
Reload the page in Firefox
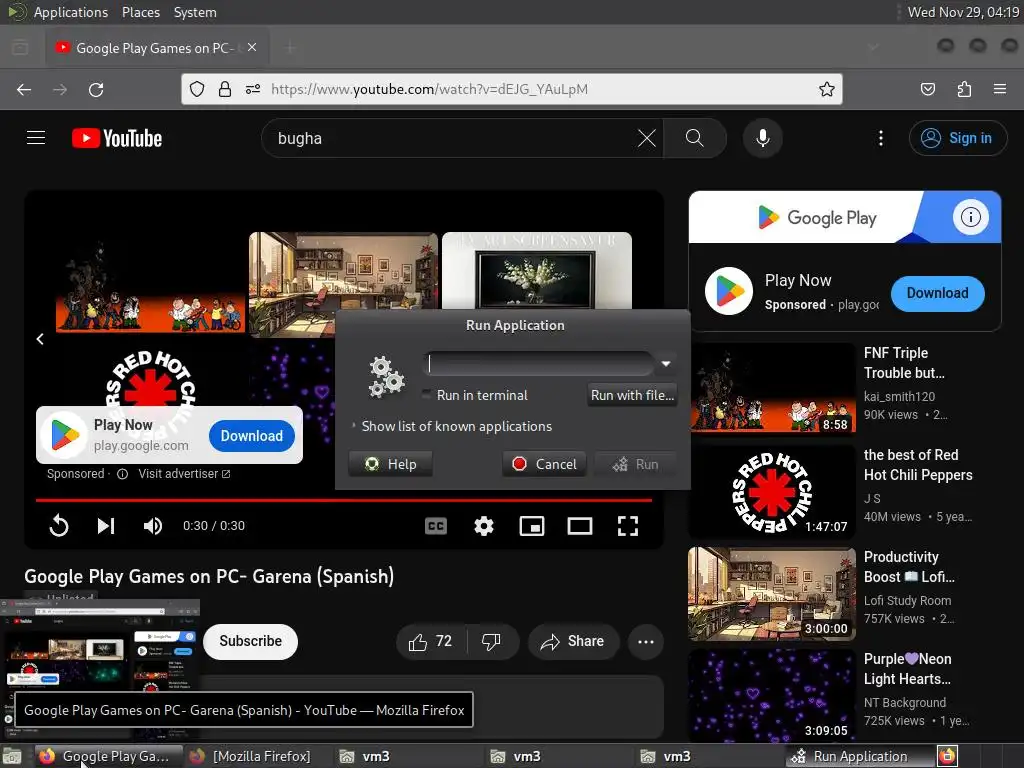(96, 89)
